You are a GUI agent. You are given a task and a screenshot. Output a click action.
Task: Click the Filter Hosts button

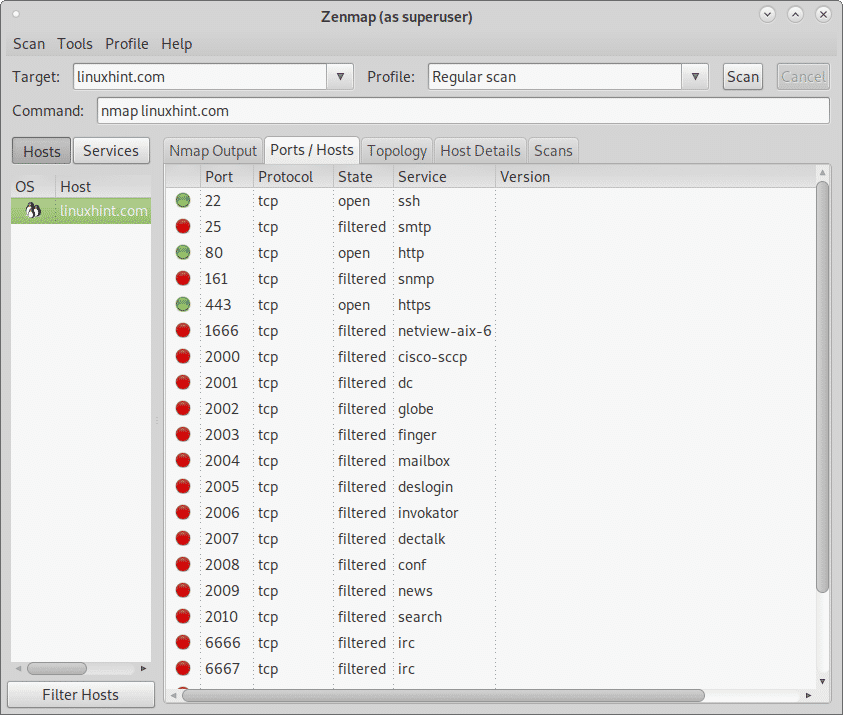coord(80,695)
